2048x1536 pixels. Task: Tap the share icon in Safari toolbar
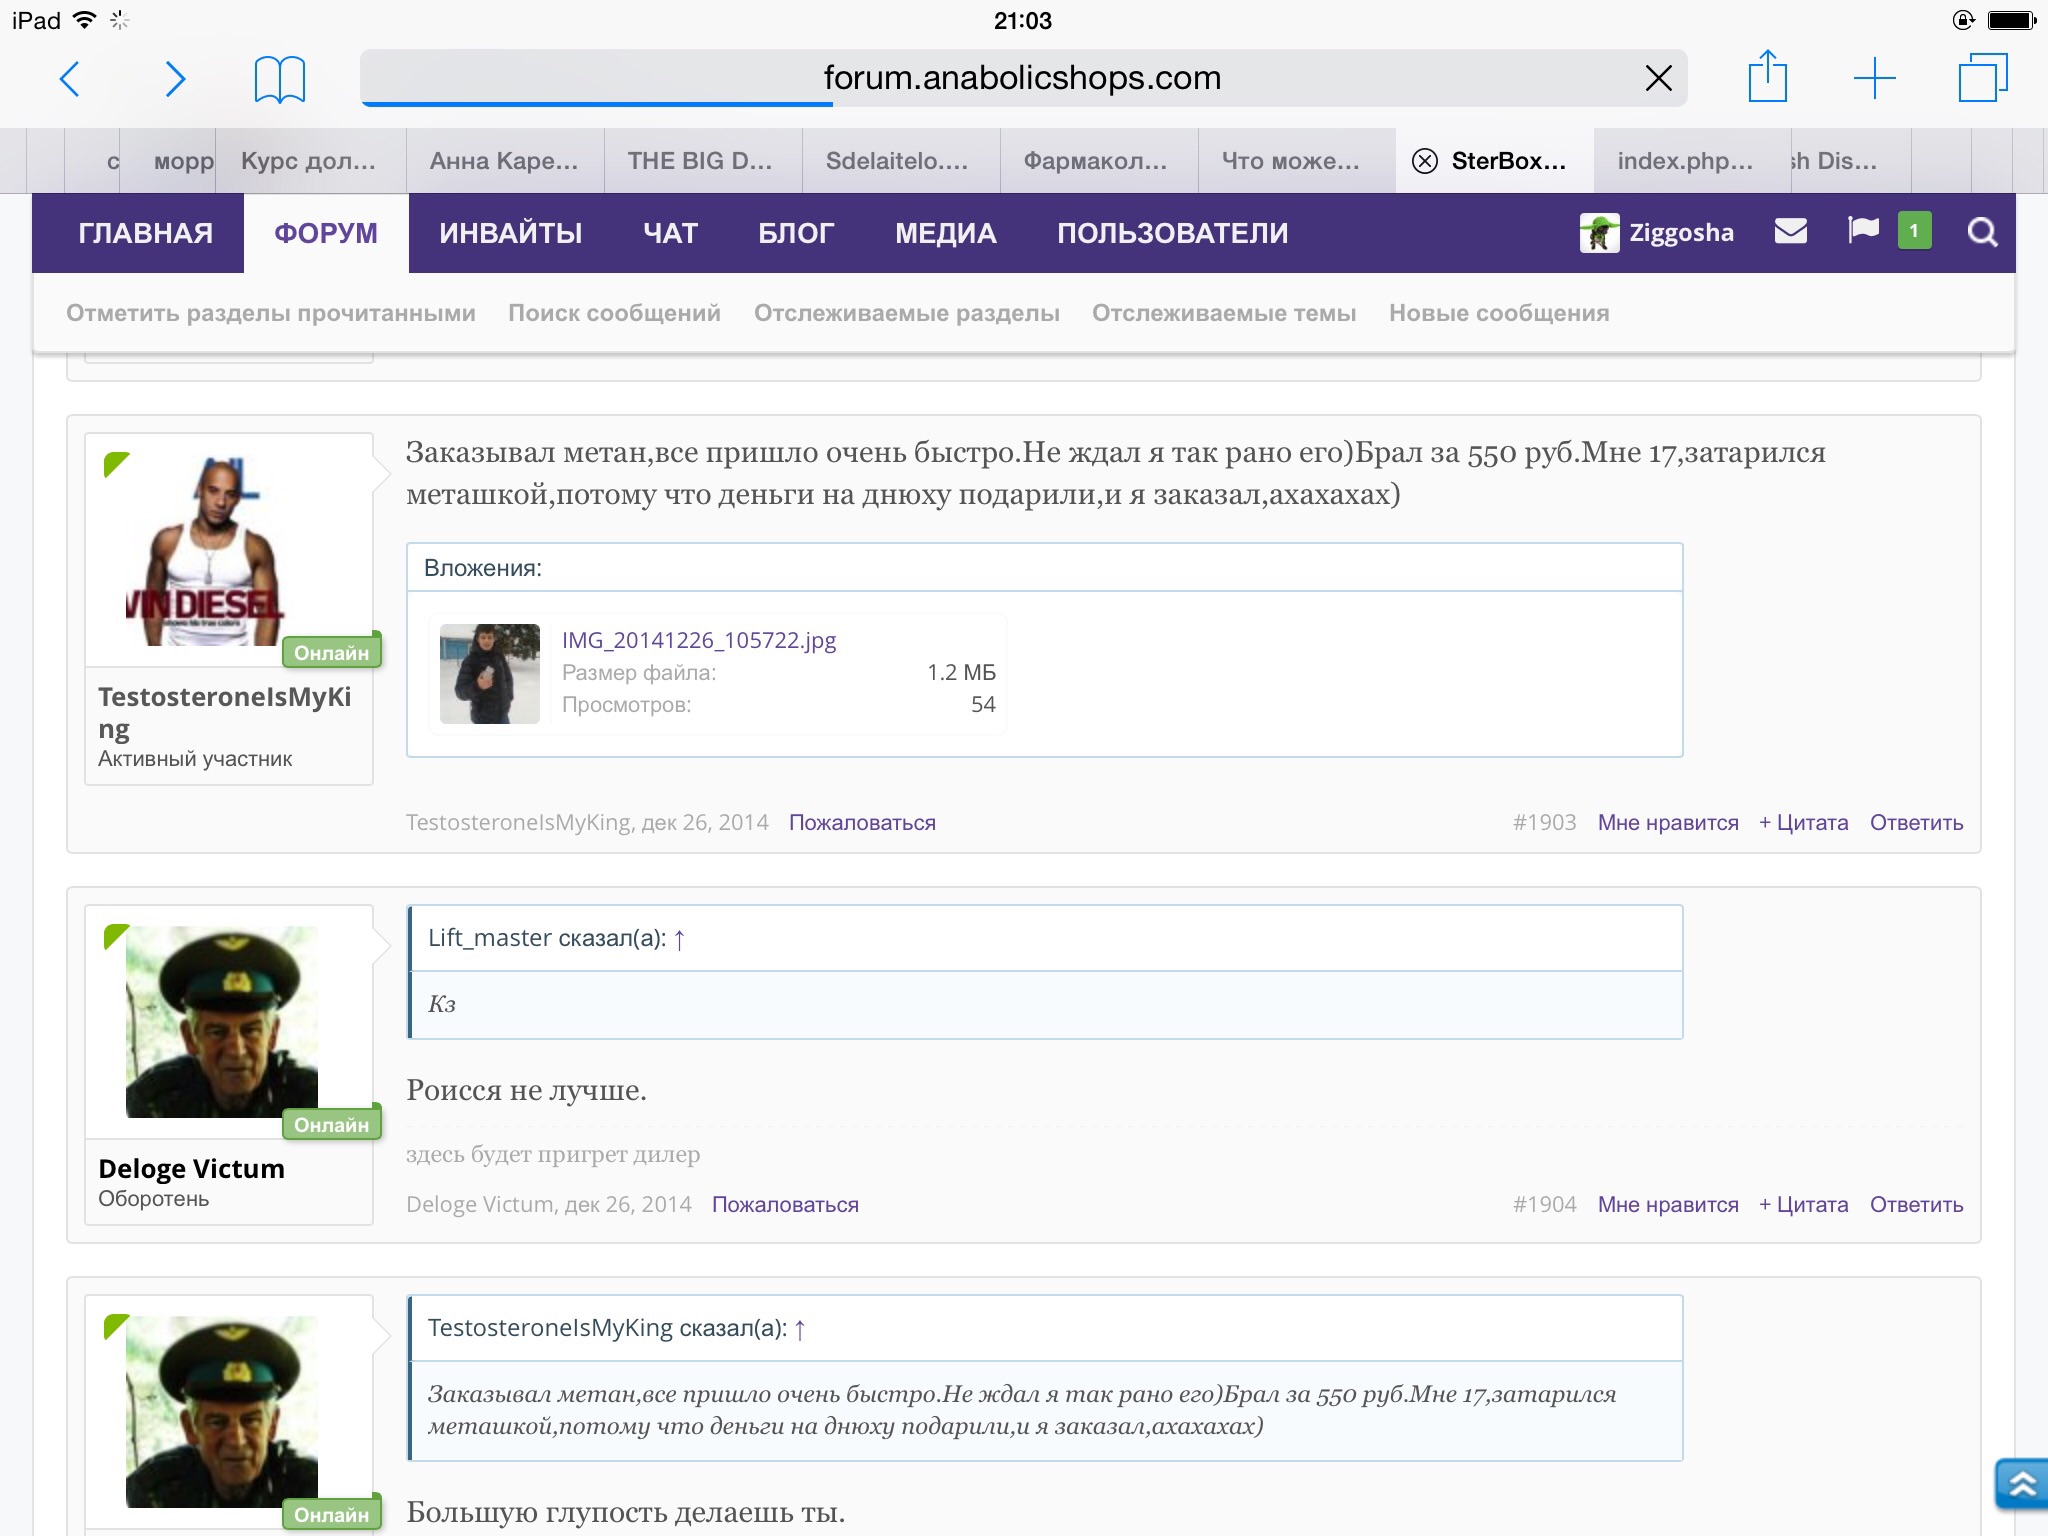1767,77
